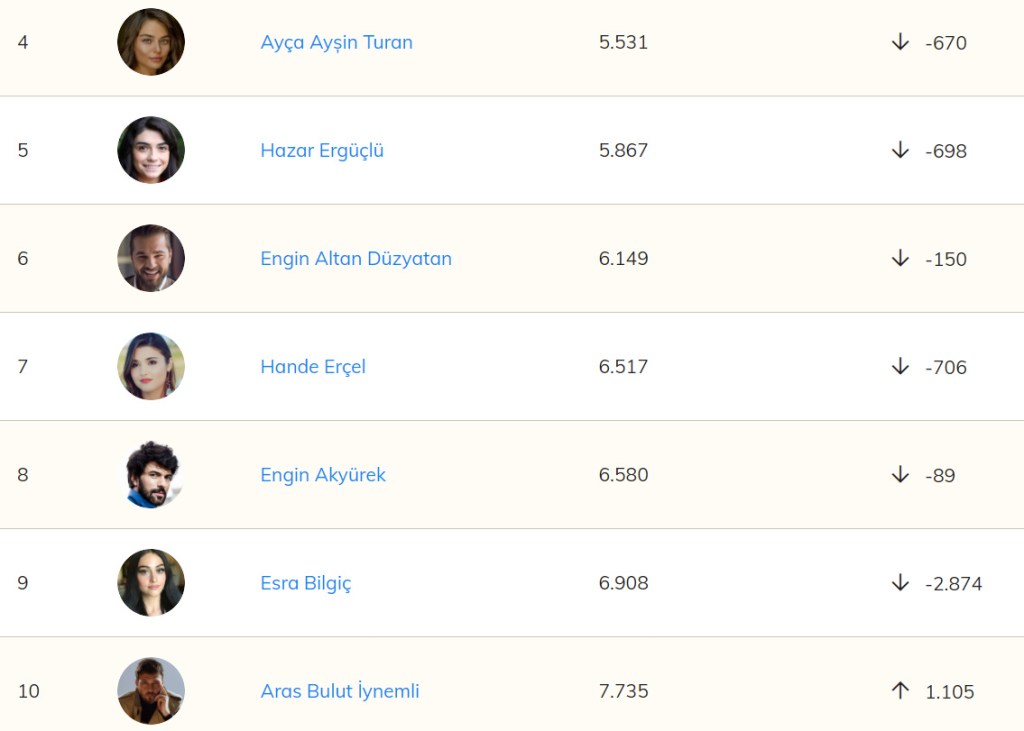Open the Aras Bulut İynemli link
The width and height of the screenshot is (1024, 731).
click(340, 690)
